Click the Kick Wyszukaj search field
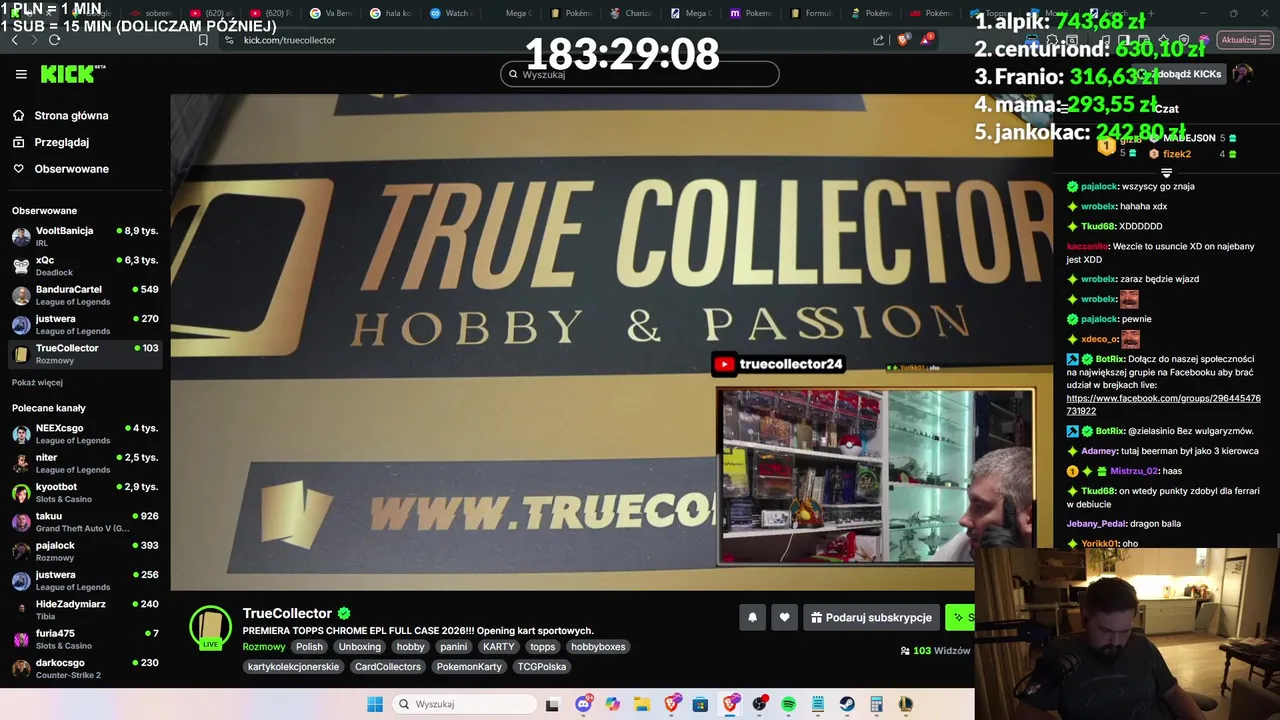1280x720 pixels. [x=640, y=74]
